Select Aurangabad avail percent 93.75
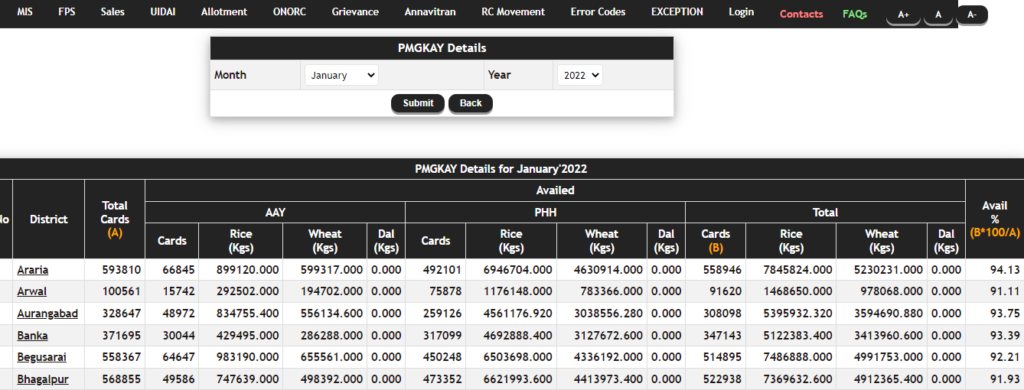Viewport: 1024px width, 390px height. (1005, 314)
